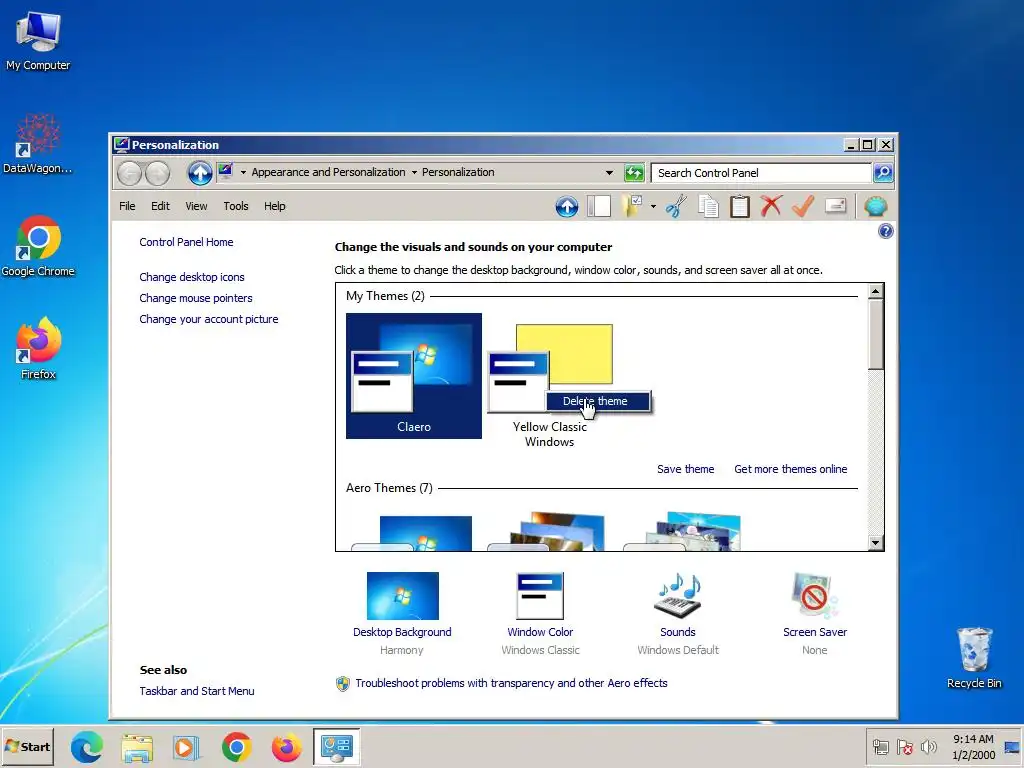
Task: Open Change desktop icons link
Action: [x=191, y=278]
